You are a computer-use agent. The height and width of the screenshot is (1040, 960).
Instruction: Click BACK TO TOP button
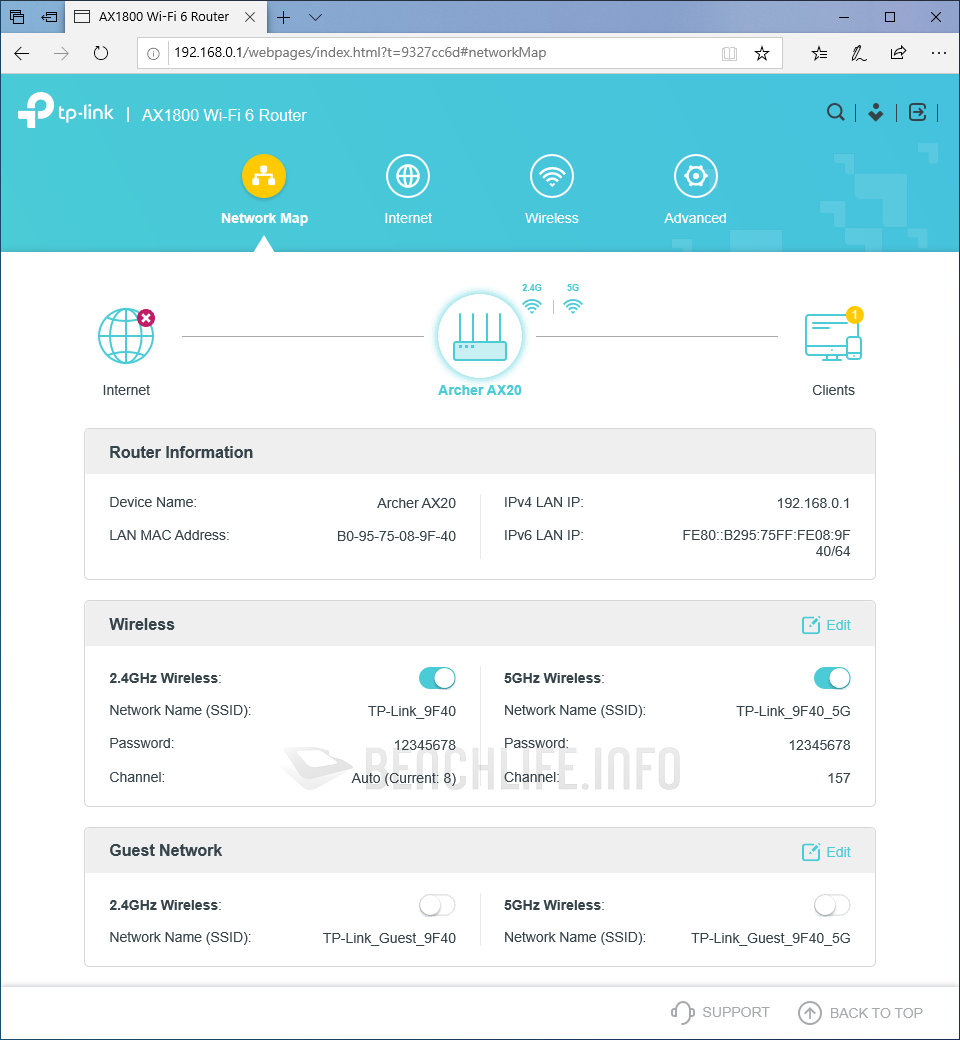(860, 1013)
